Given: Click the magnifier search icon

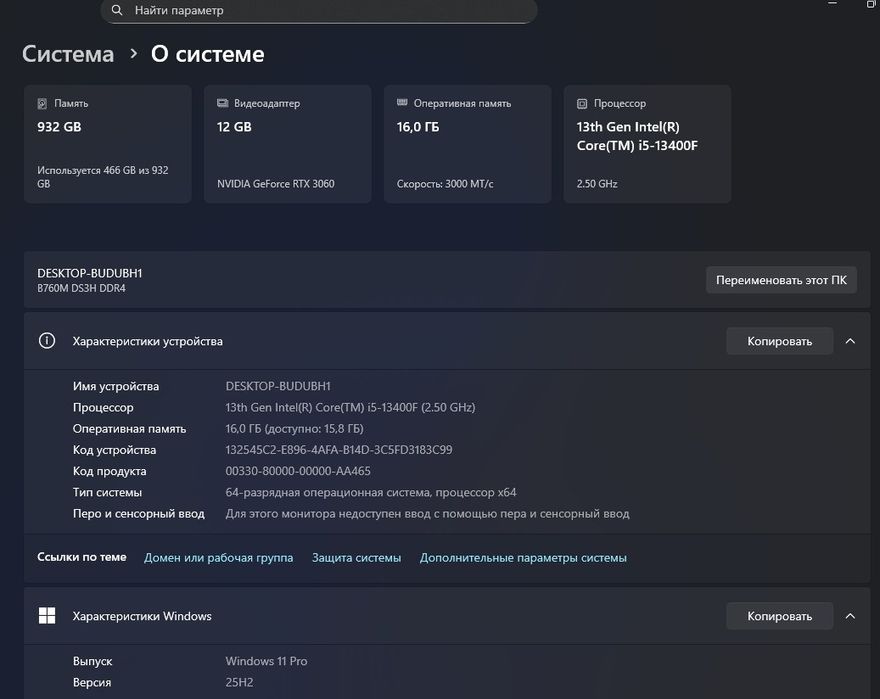Looking at the screenshot, I should tap(118, 10).
